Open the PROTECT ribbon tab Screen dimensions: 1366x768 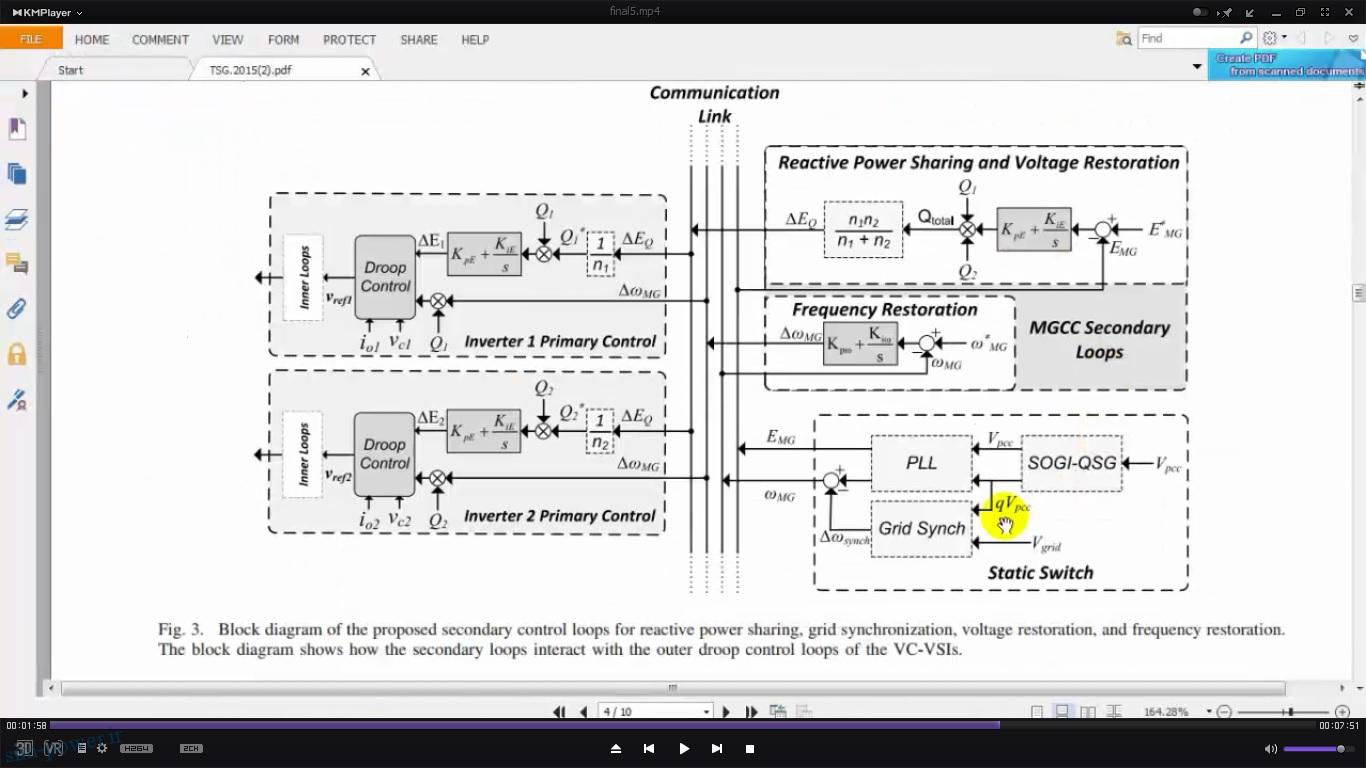click(x=349, y=40)
